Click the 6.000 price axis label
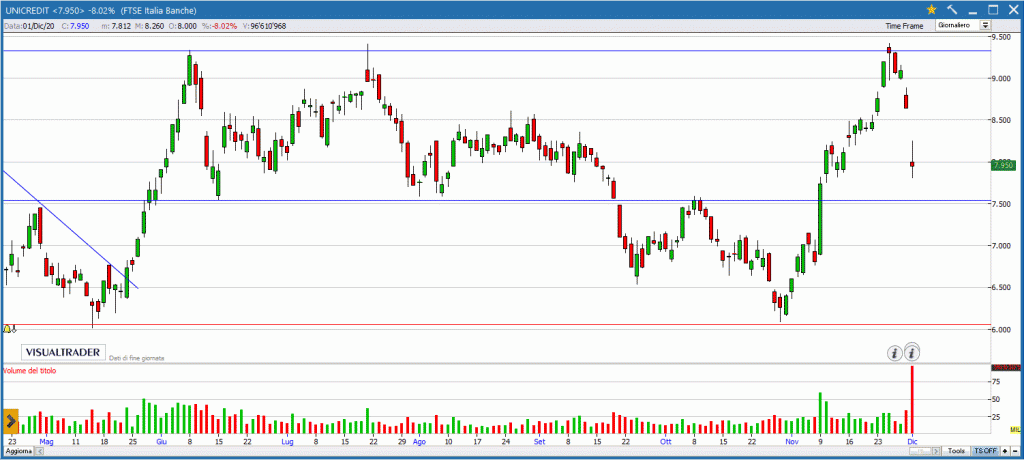This screenshot has height=460, width=1024. [1002, 329]
